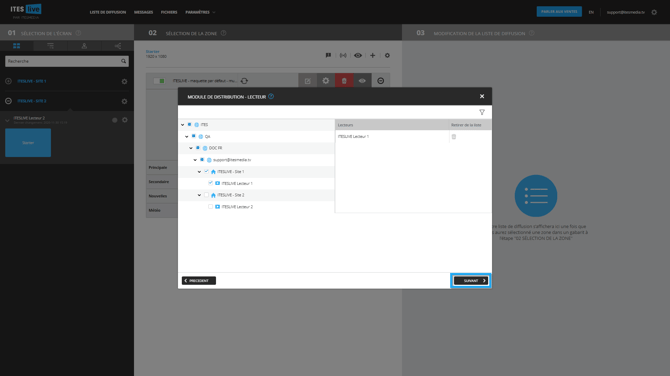Open the Fichiers menu
The height and width of the screenshot is (376, 670).
(x=169, y=12)
